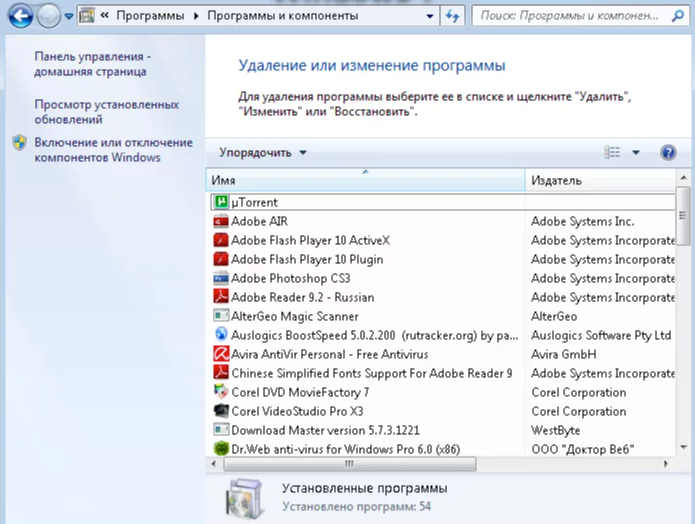Click publisher Auslogics Software Pty Ltd cell
This screenshot has width=695, height=524.
pos(601,336)
